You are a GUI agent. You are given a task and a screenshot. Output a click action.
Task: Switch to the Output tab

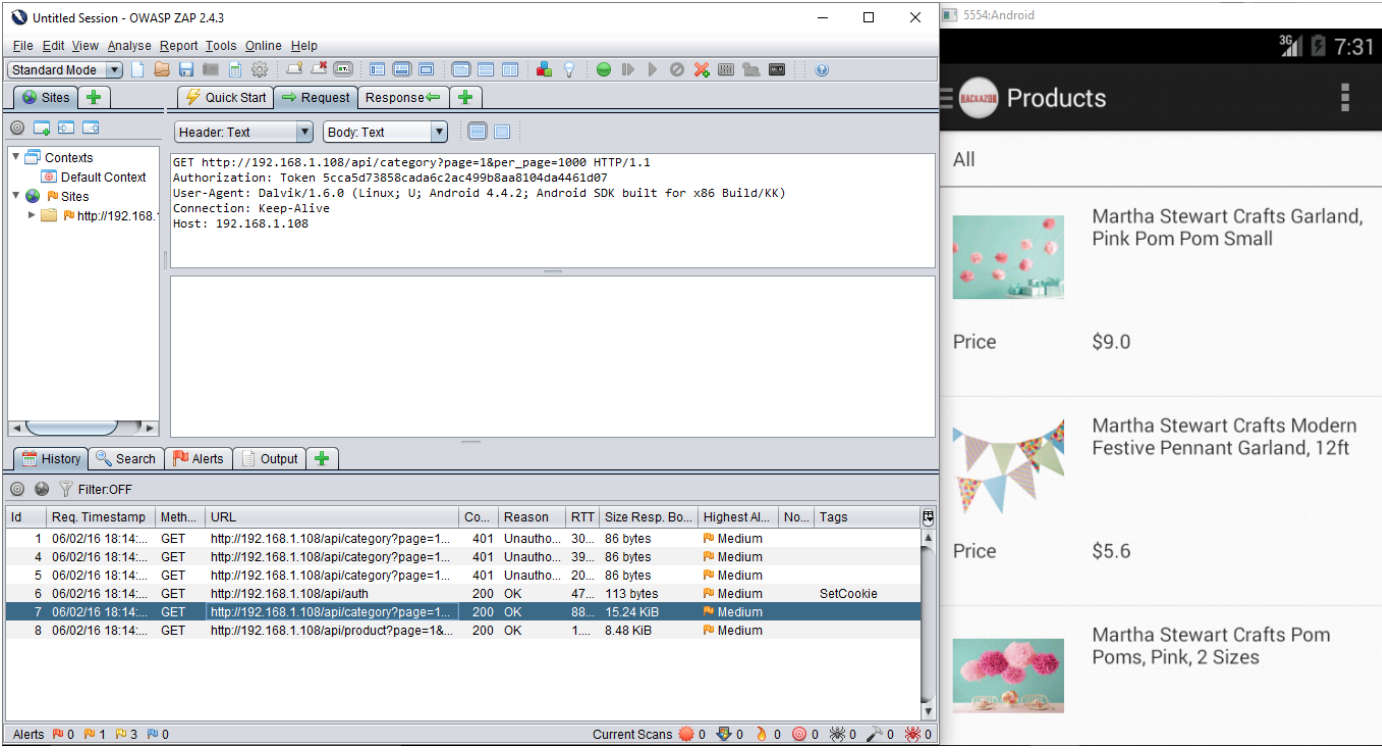click(269, 458)
